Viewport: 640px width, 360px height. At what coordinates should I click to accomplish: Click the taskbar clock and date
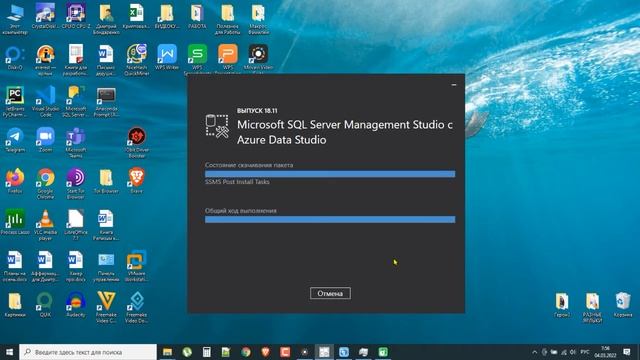605,352
